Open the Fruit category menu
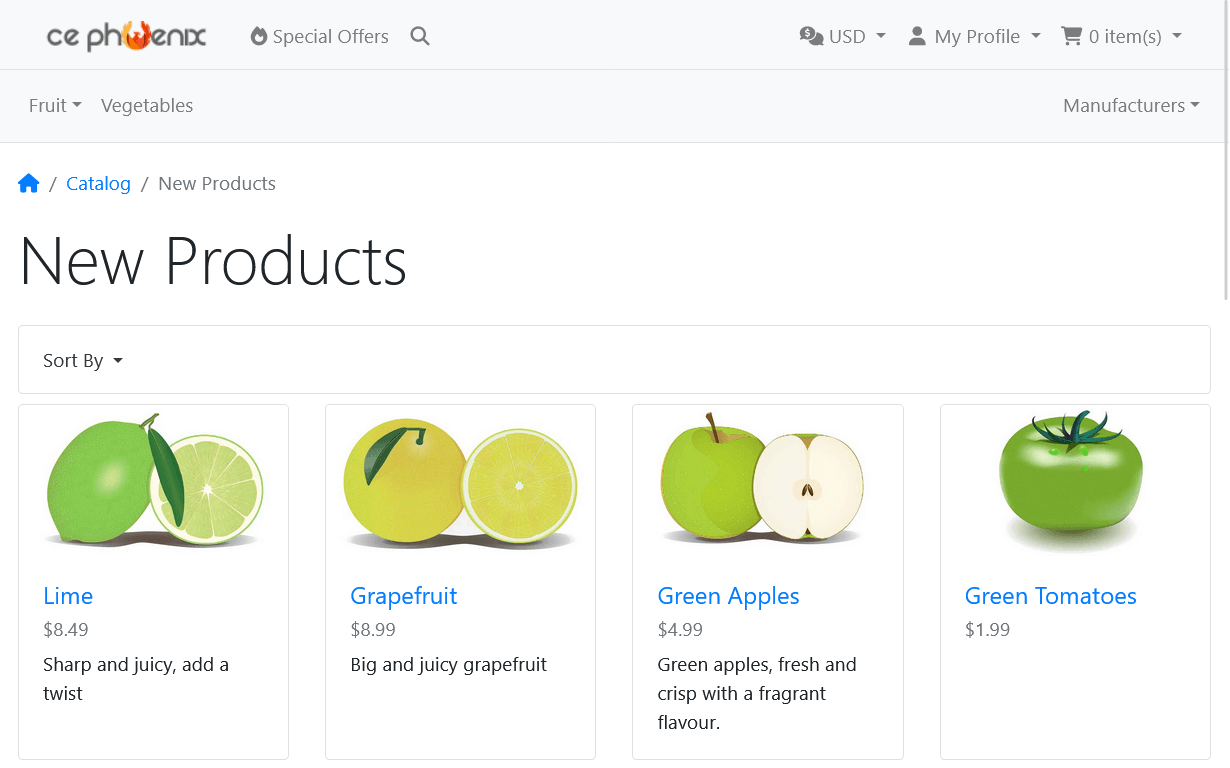Image resolution: width=1230 pixels, height=768 pixels. click(55, 105)
